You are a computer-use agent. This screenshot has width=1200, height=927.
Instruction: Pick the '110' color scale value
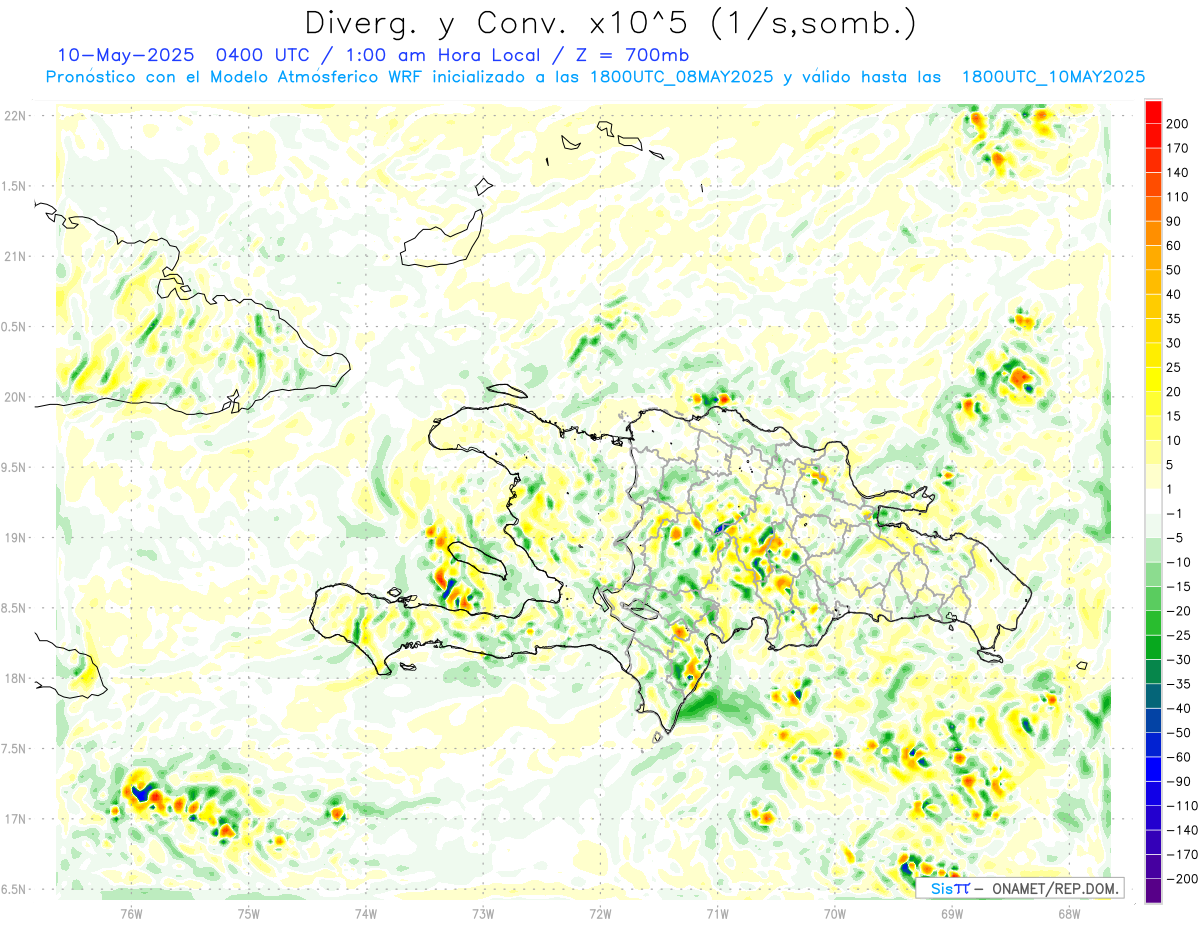[x=1177, y=197]
